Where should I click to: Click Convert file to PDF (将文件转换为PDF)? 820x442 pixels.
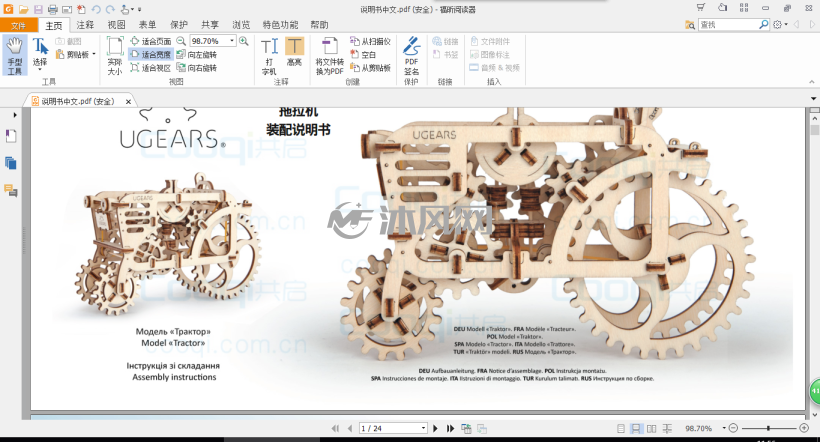click(329, 56)
